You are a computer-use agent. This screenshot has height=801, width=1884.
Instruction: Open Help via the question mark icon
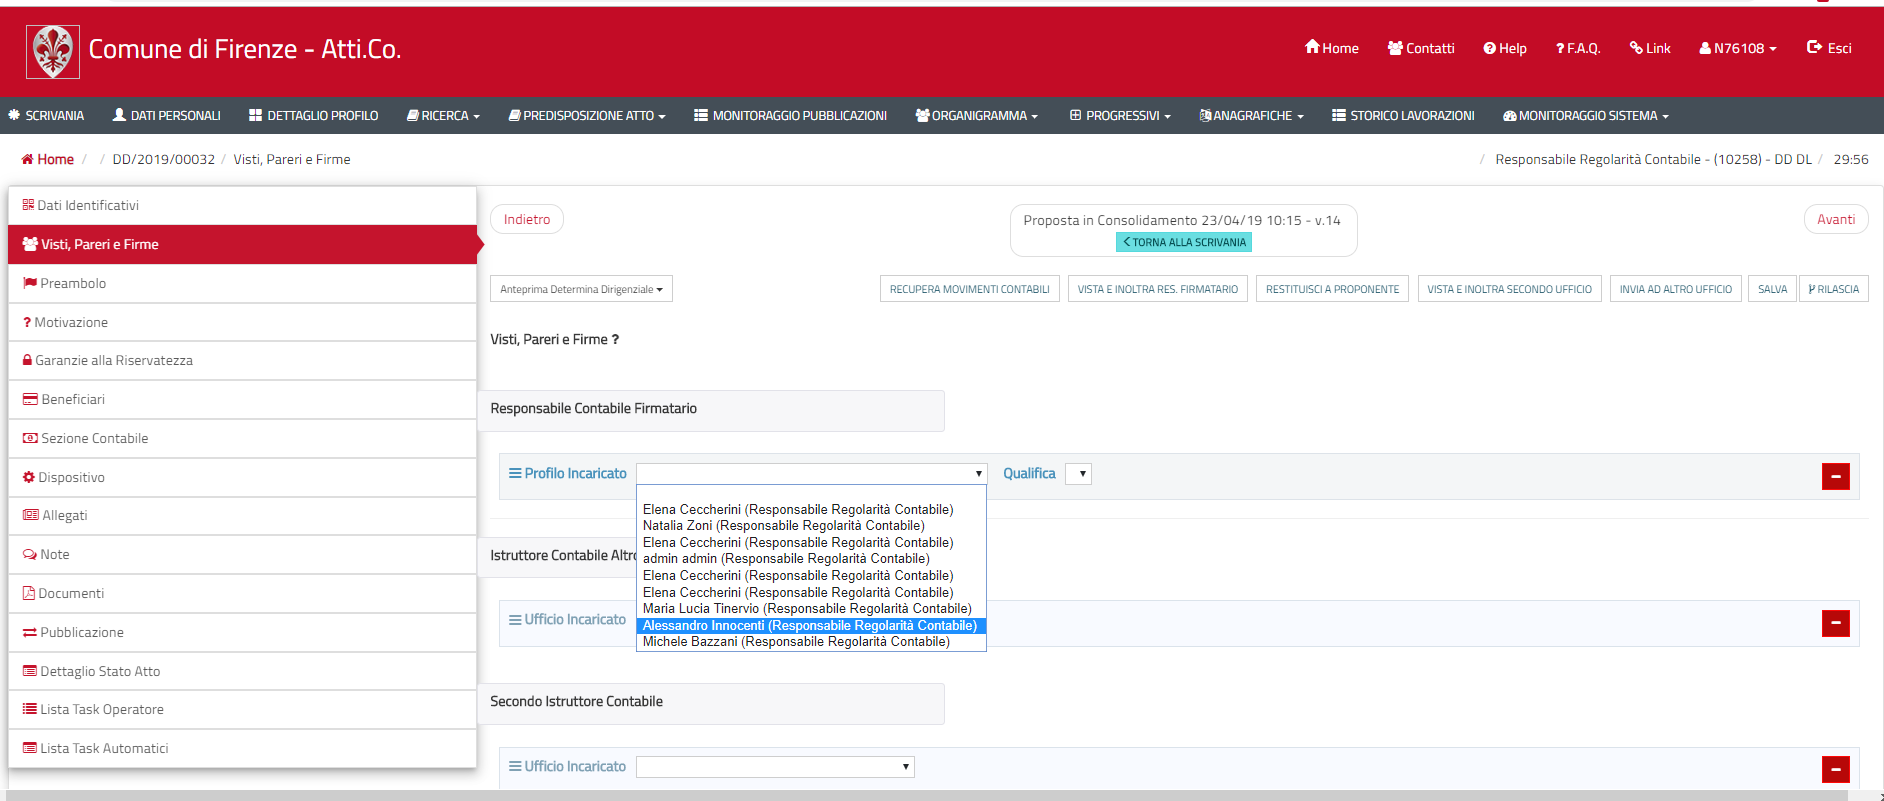pyautogui.click(x=1489, y=48)
